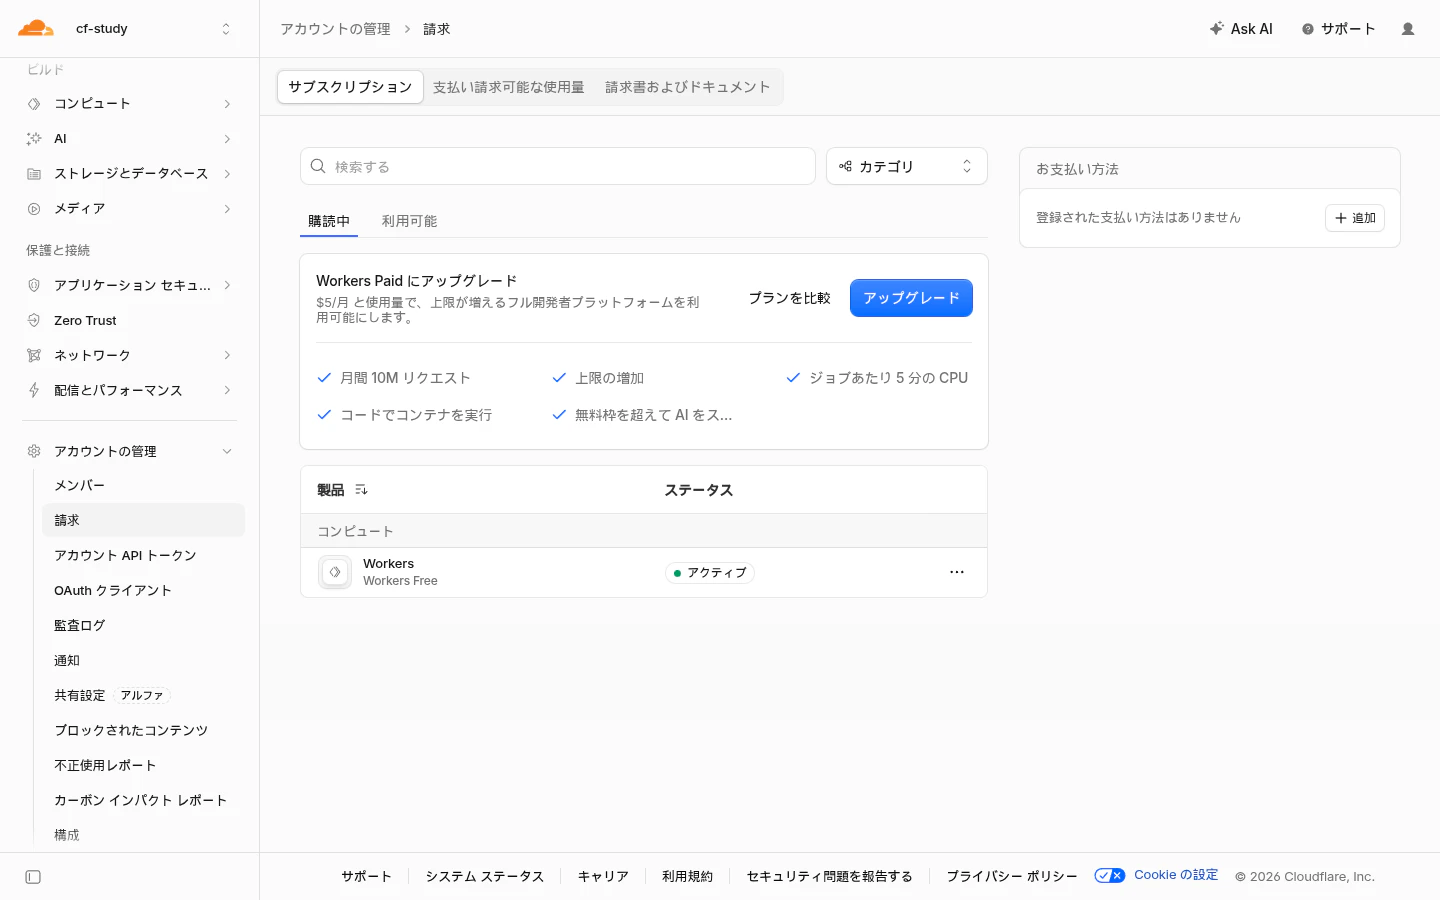Click the Media (メディア) play icon
The width and height of the screenshot is (1440, 900).
coord(34,209)
